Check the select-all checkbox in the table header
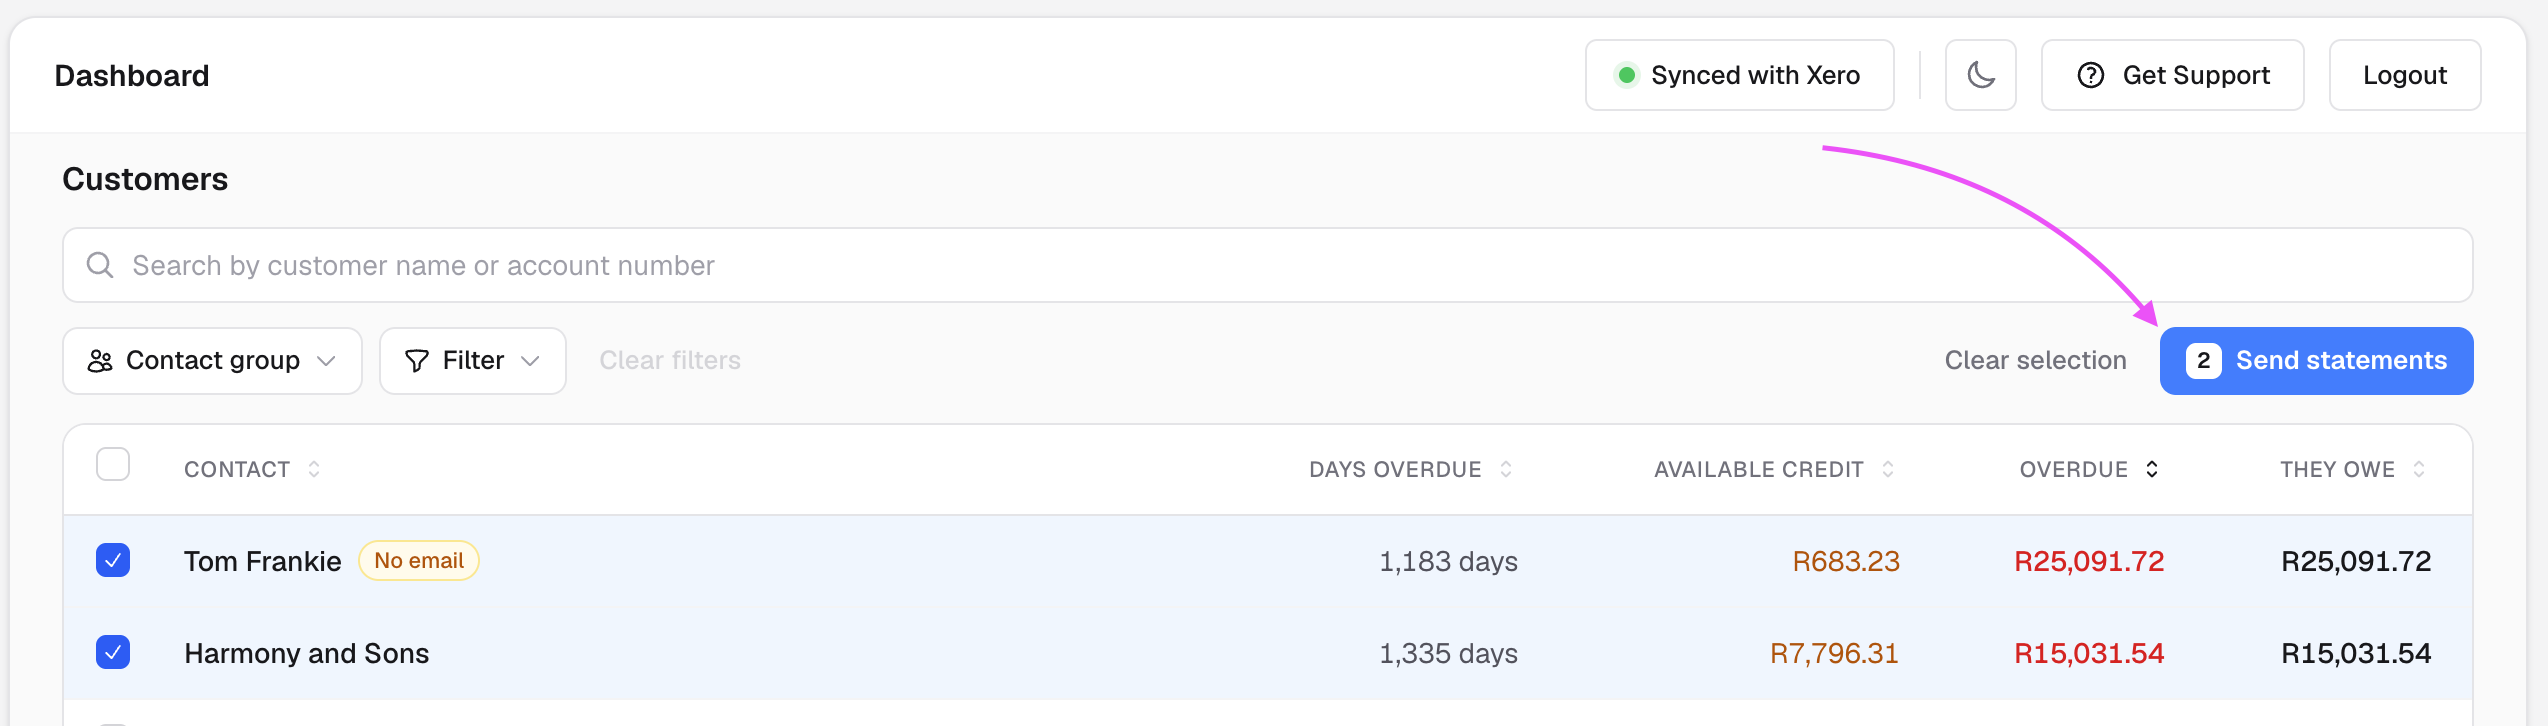 tap(113, 464)
